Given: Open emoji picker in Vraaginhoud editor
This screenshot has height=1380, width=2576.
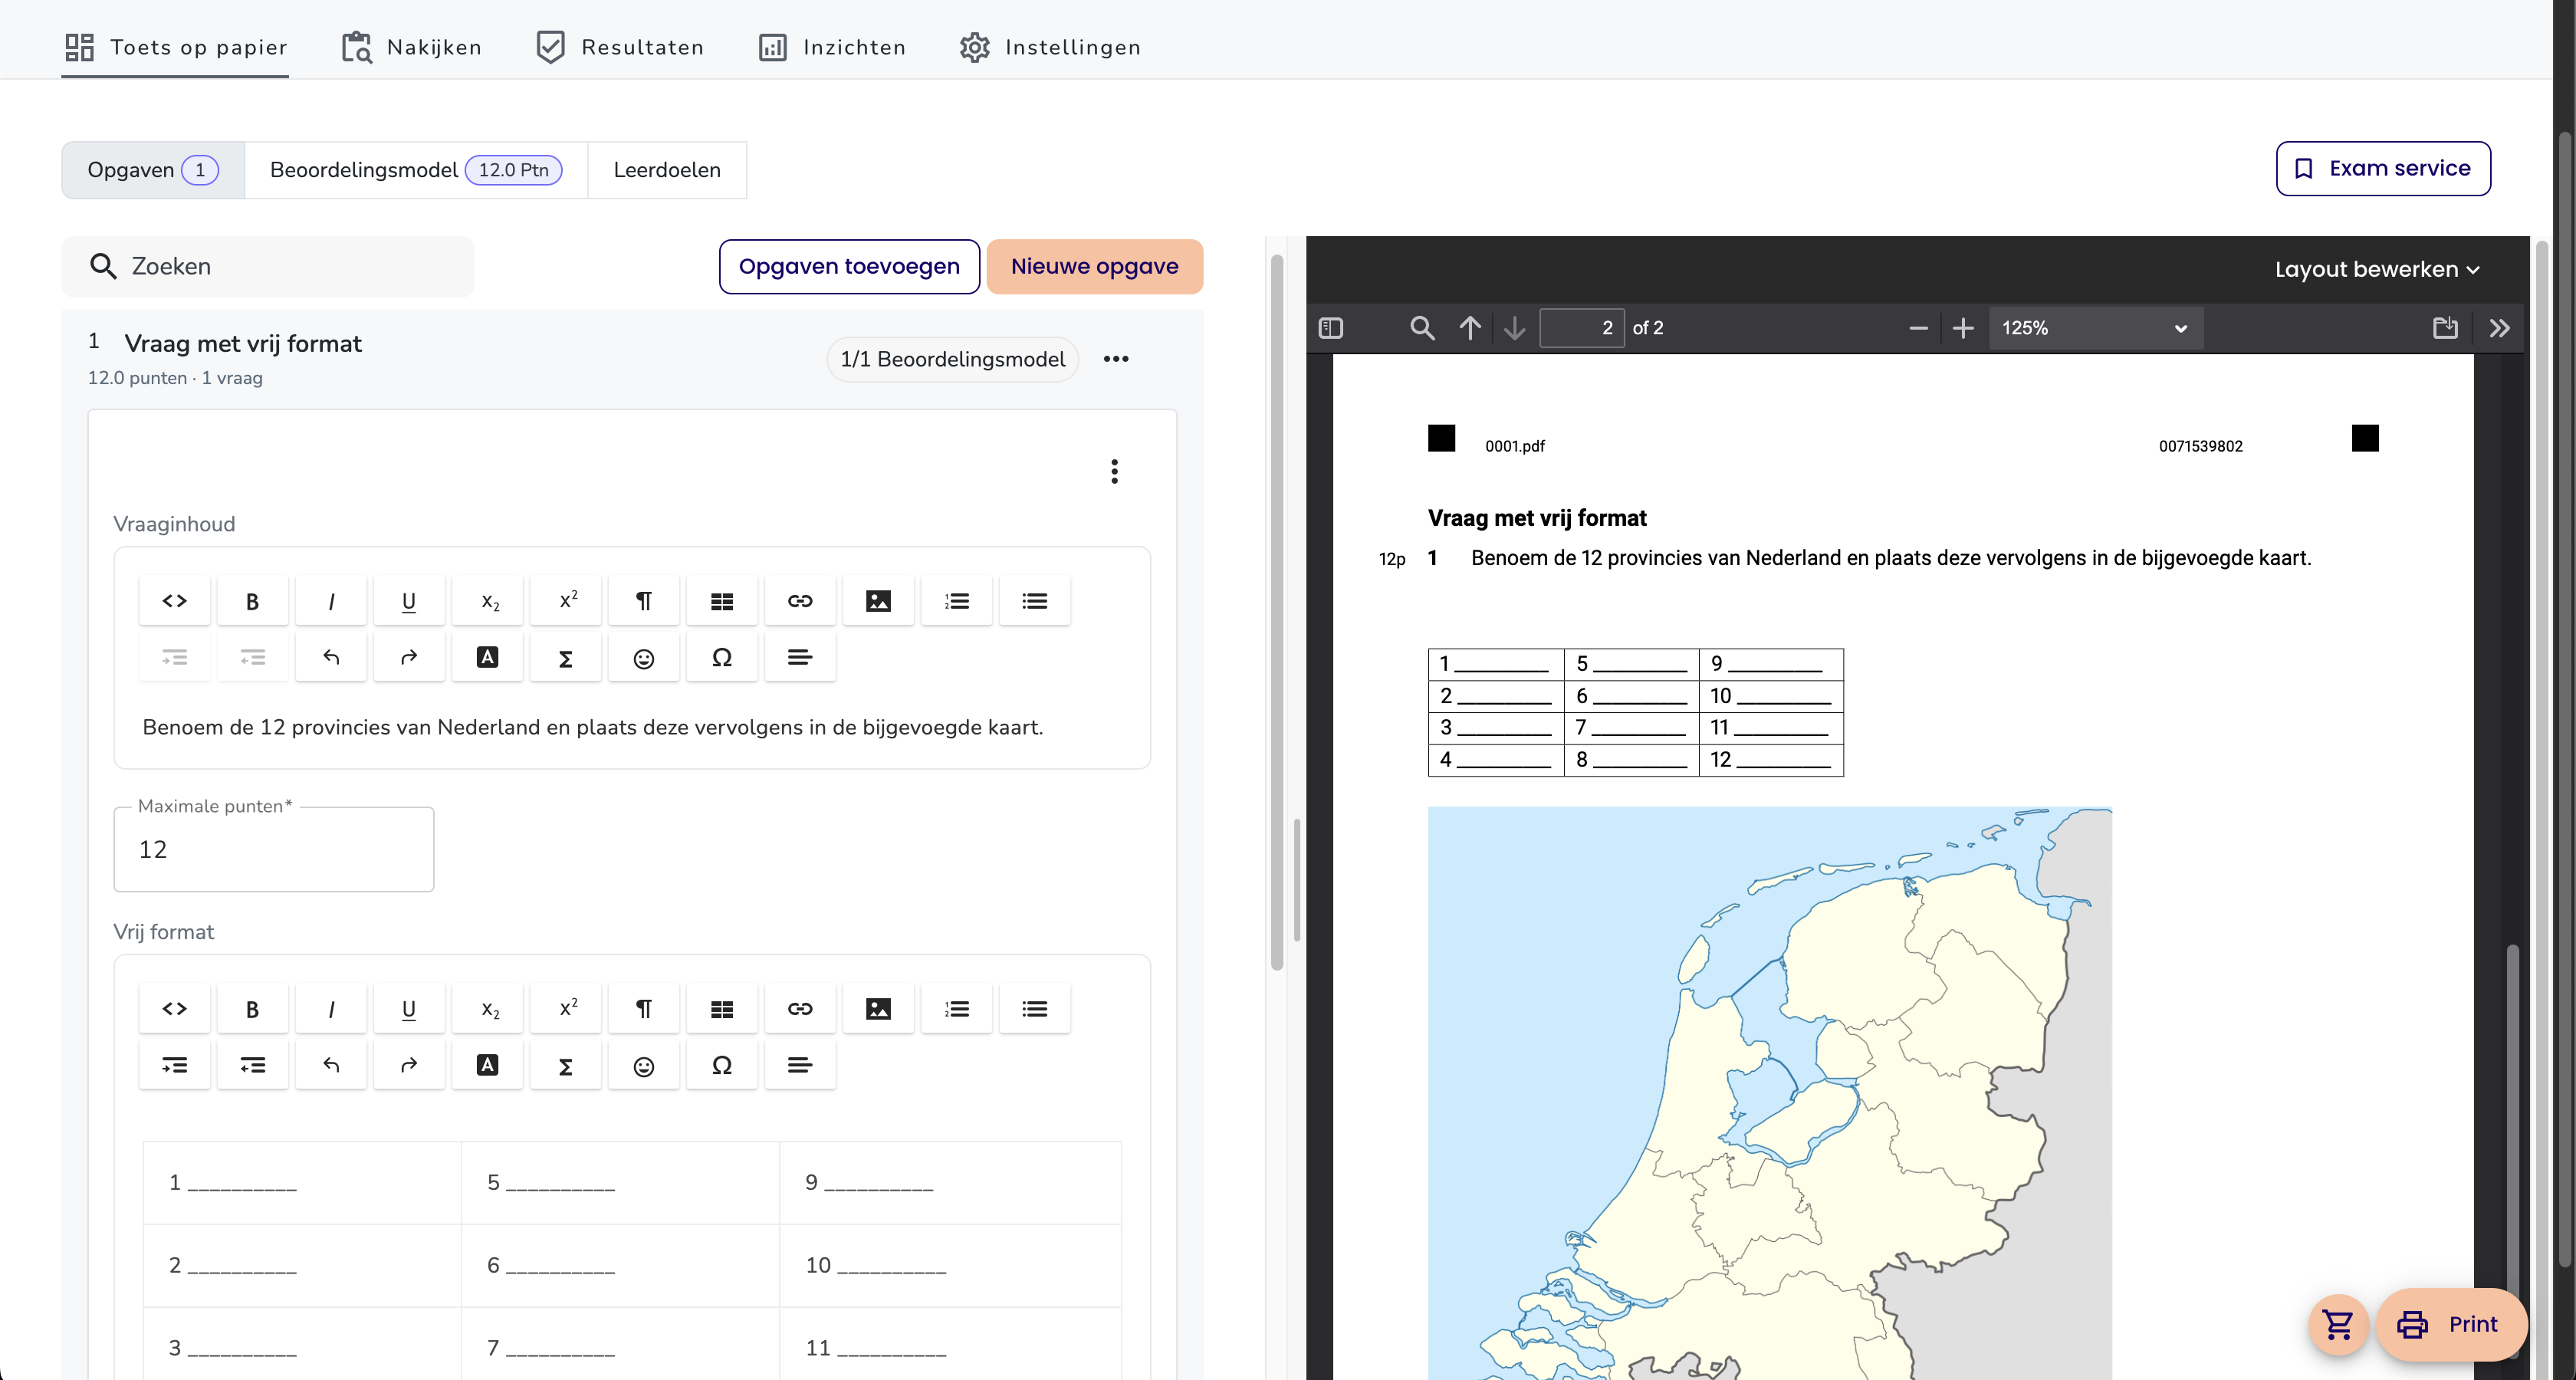Looking at the screenshot, I should coord(644,657).
